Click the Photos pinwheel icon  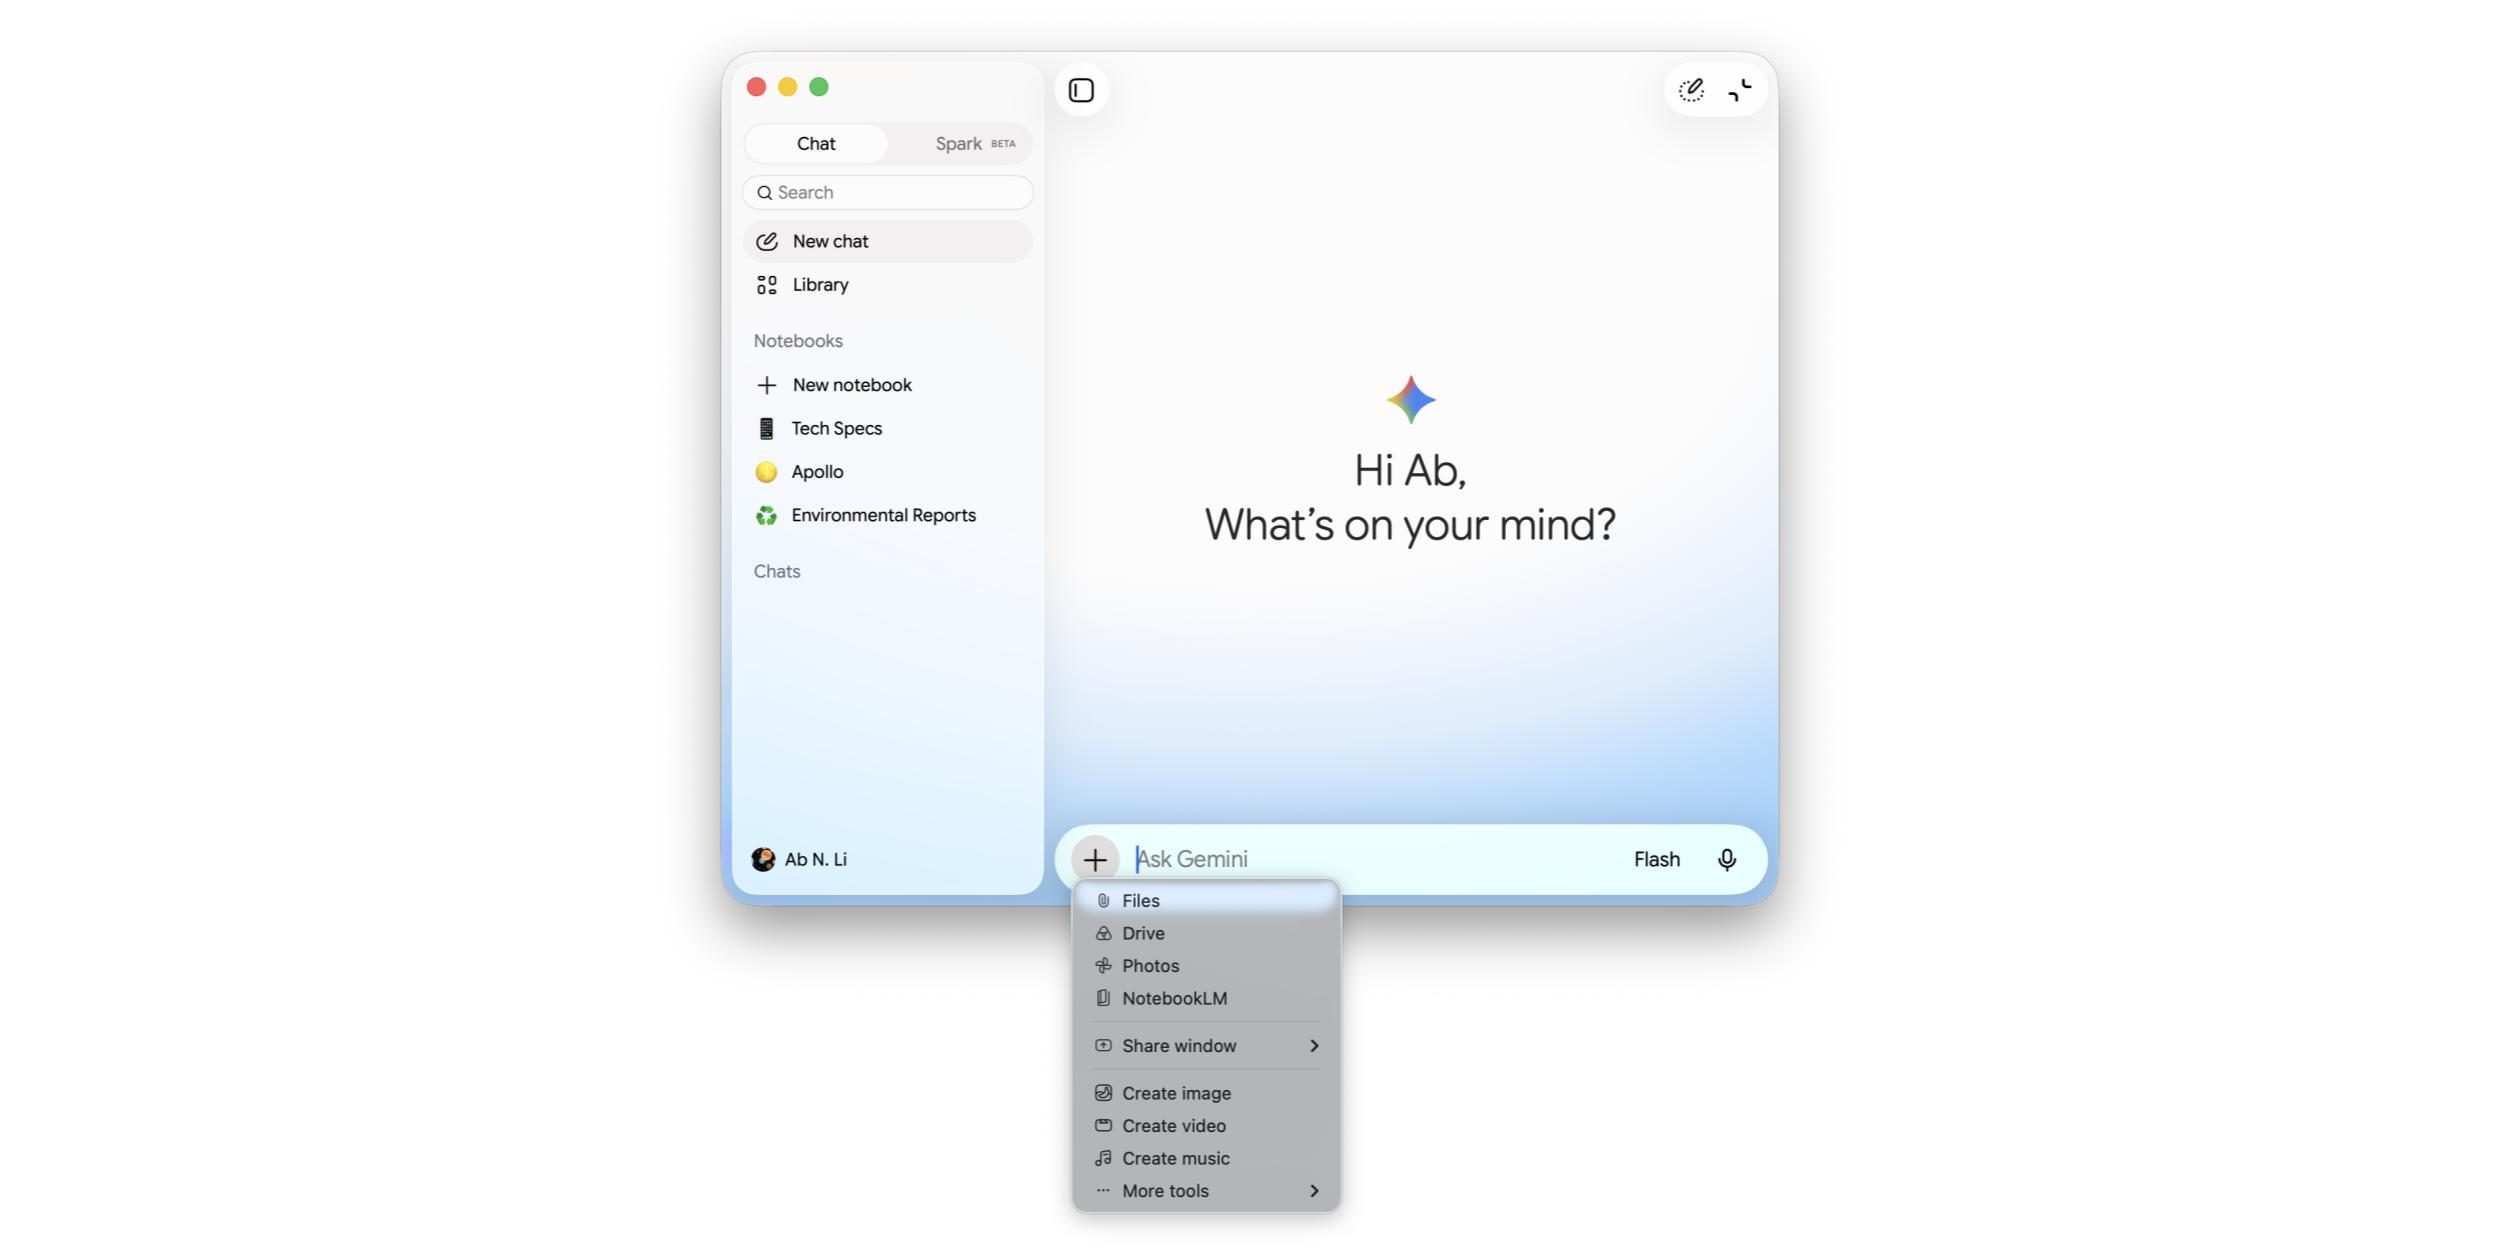tap(1103, 966)
